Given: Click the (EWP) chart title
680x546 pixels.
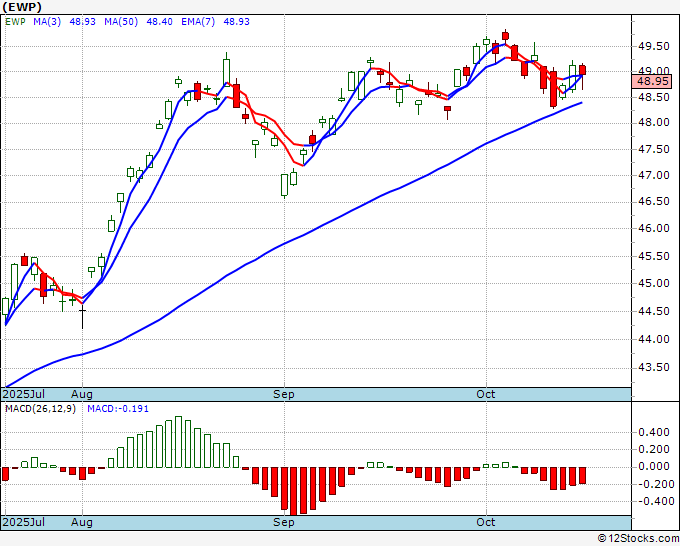Looking at the screenshot, I should [22, 7].
